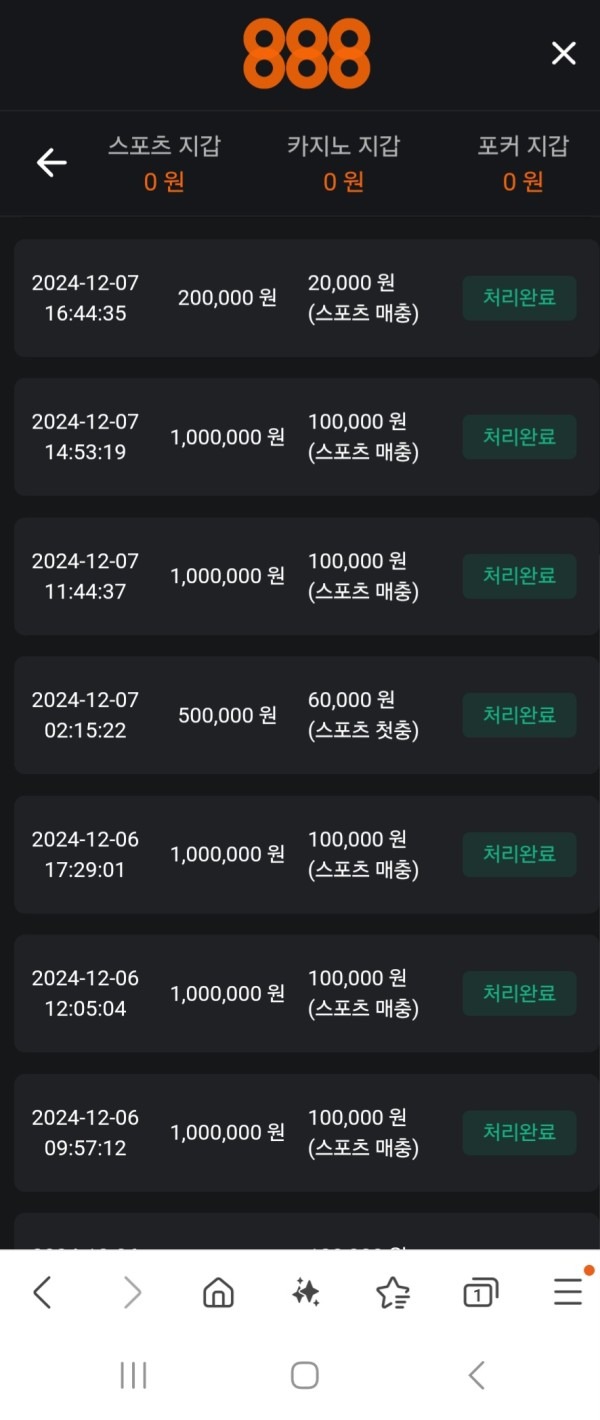Open the 포커 지갑 wallet section
Viewport: 600px width, 1420px height.
click(x=523, y=163)
